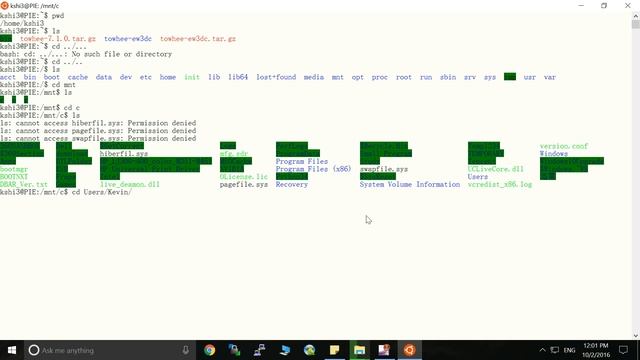
Task: Click 'swapfile.sys' in the file listing
Action: tap(384, 169)
